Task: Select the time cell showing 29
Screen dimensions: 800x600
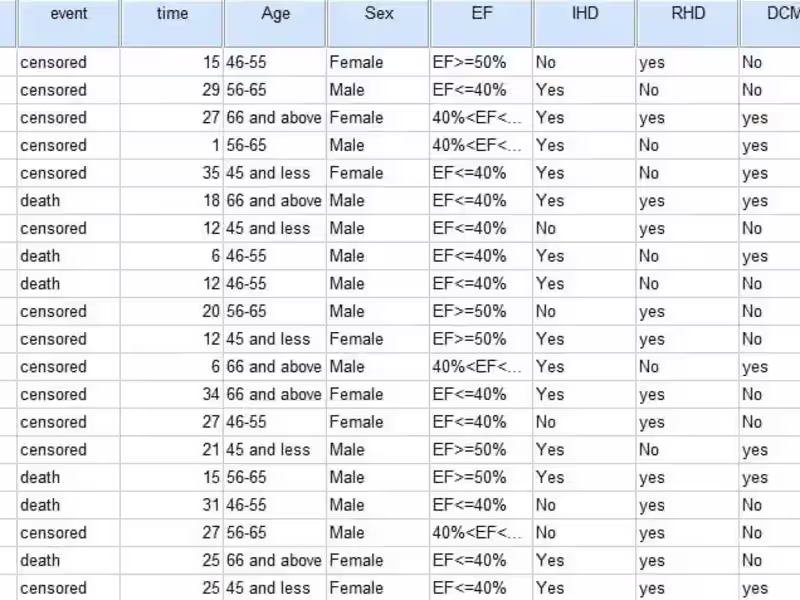Action: click(x=171, y=90)
